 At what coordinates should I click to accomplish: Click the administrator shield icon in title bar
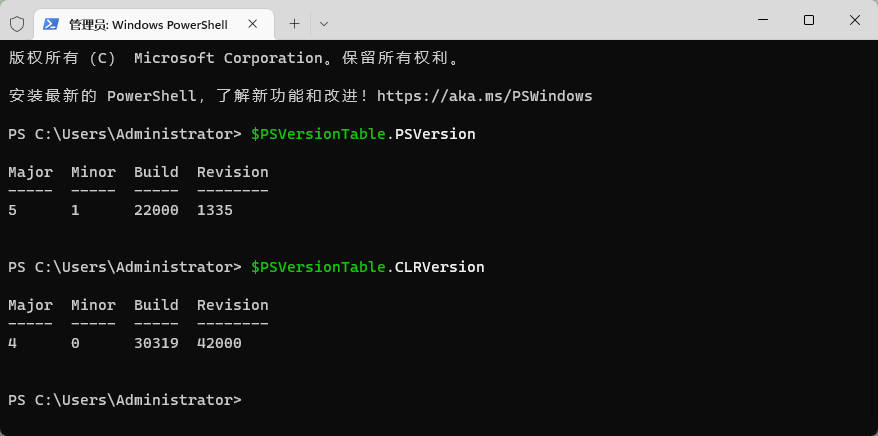(x=17, y=23)
